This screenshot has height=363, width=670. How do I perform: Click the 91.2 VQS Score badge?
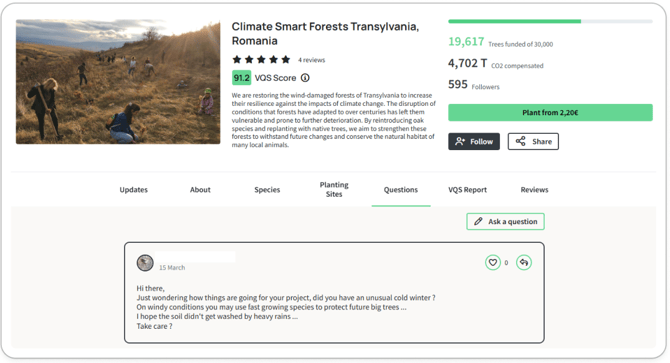(x=241, y=78)
